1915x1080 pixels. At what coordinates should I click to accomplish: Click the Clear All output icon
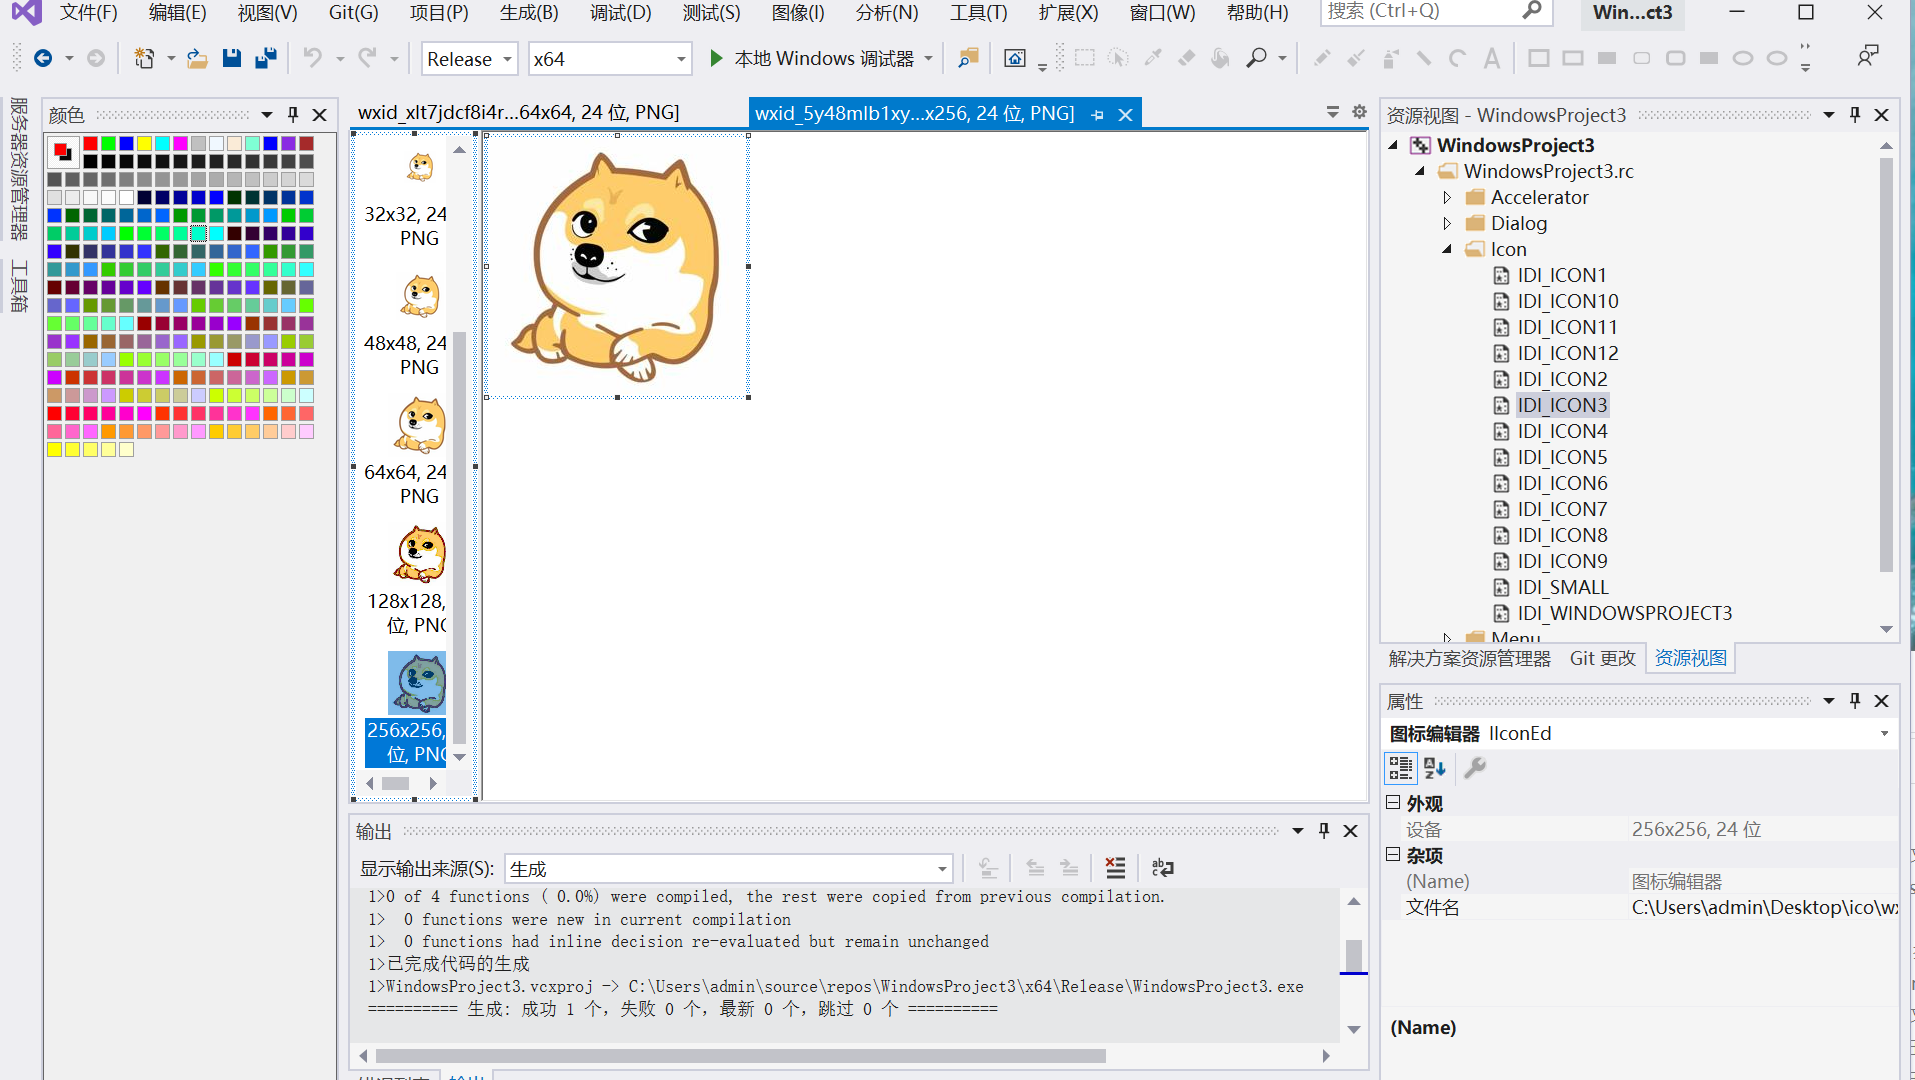1115,868
